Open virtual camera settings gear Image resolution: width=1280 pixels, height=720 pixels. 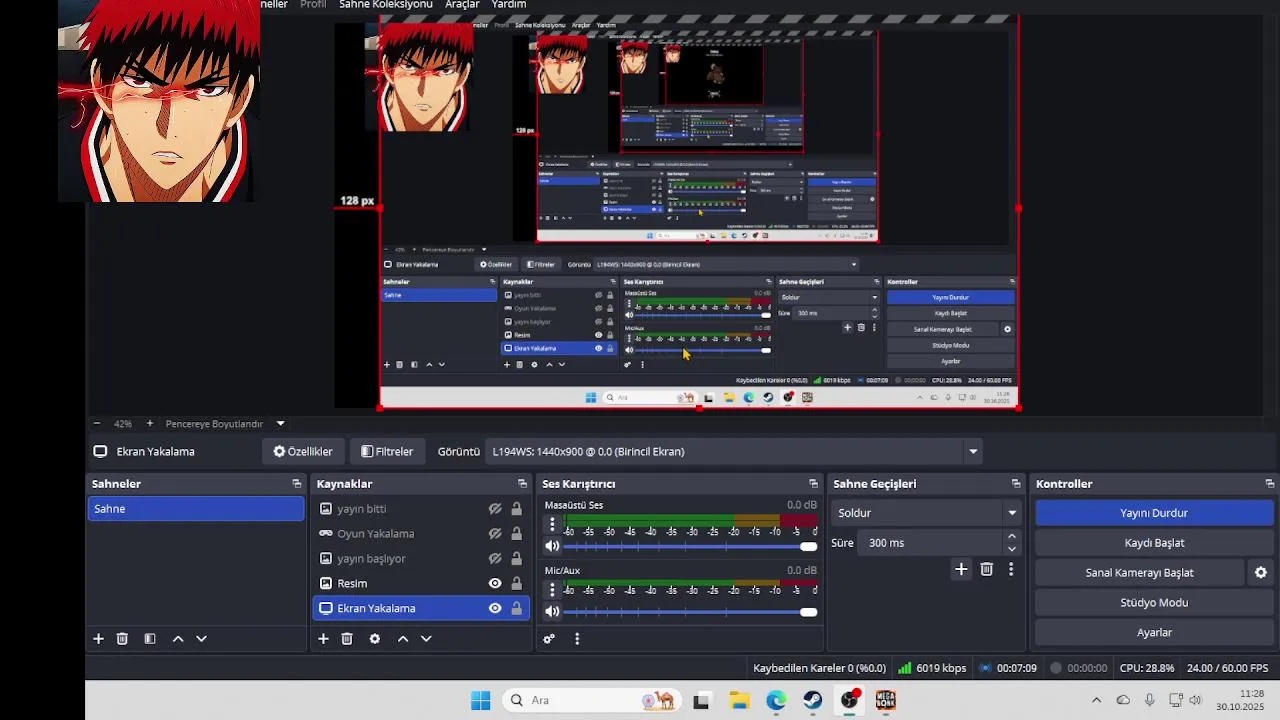tap(1261, 573)
